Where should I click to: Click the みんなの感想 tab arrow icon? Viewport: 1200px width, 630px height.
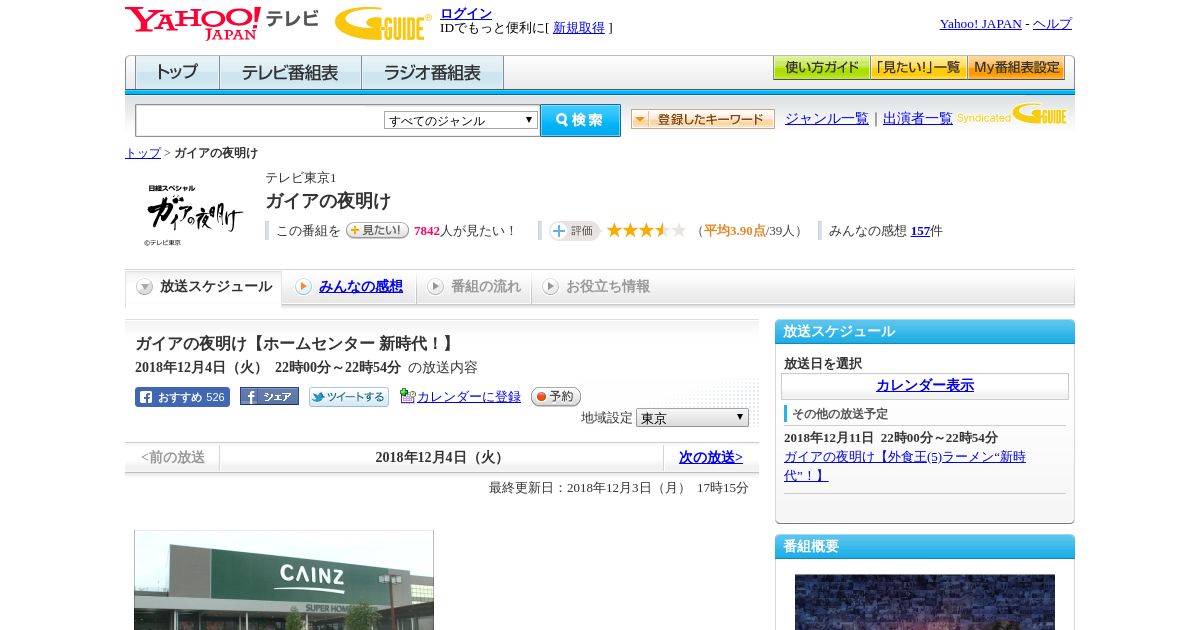[303, 287]
